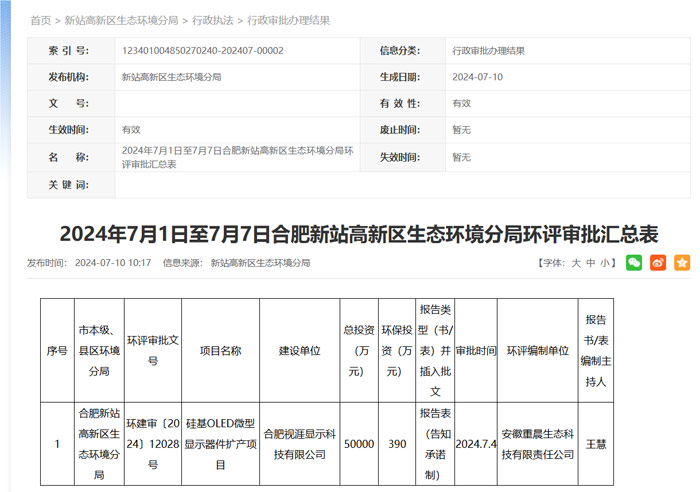
Task: Open the 首页 breadcrumb link
Action: click(41, 20)
